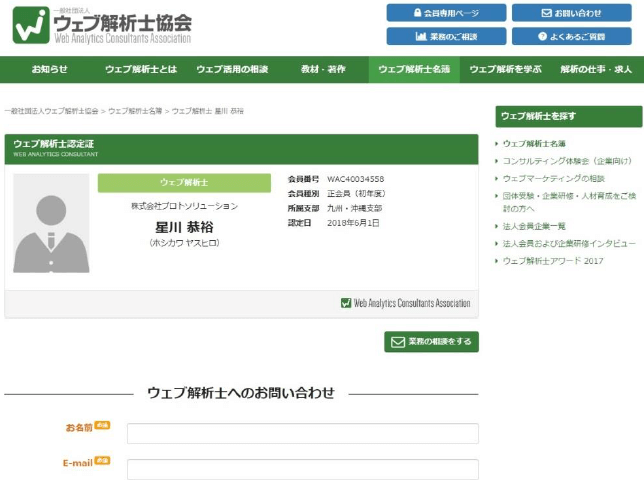Open sidebar link ウェブ解析士名簿
This screenshot has height=480, width=644.
pos(534,144)
